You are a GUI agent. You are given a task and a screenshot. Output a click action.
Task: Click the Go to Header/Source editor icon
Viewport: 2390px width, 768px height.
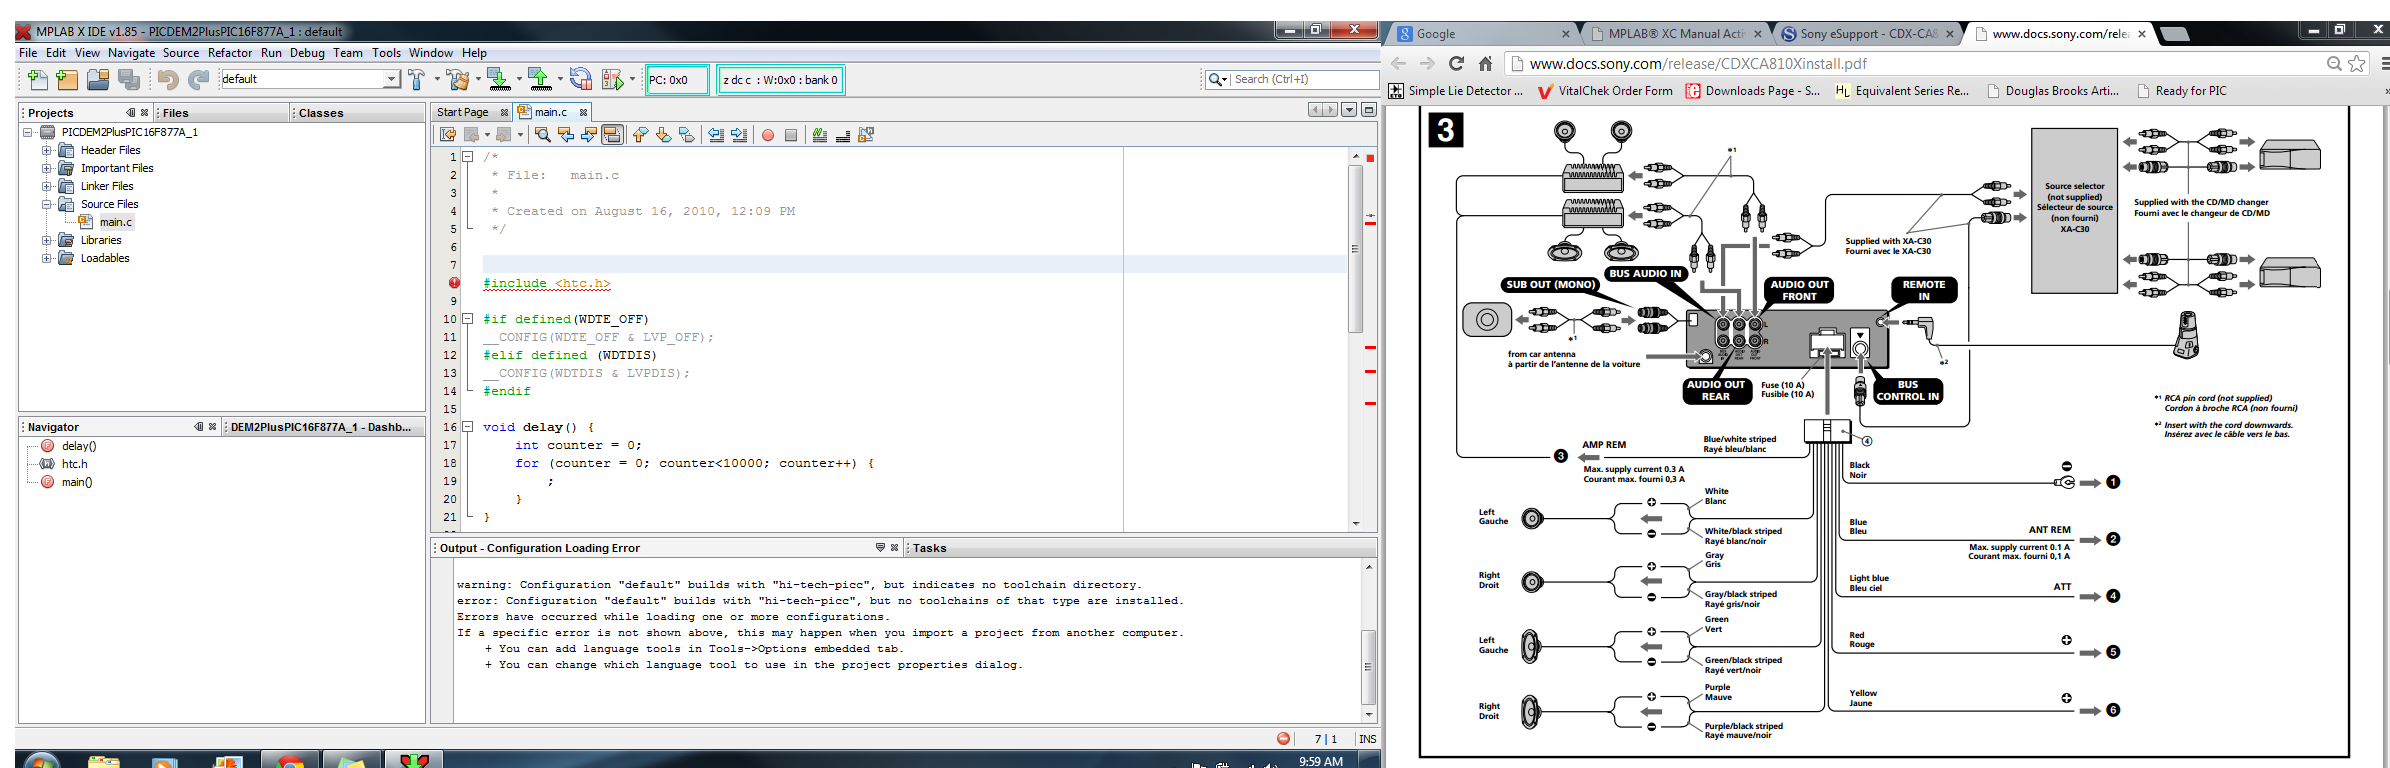pos(866,135)
